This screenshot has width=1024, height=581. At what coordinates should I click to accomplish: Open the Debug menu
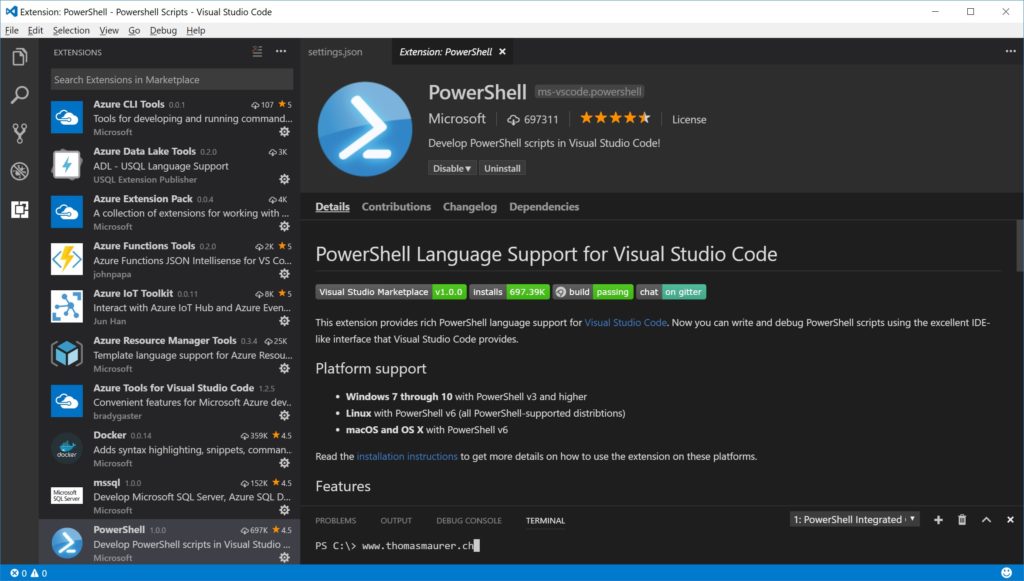(x=163, y=30)
